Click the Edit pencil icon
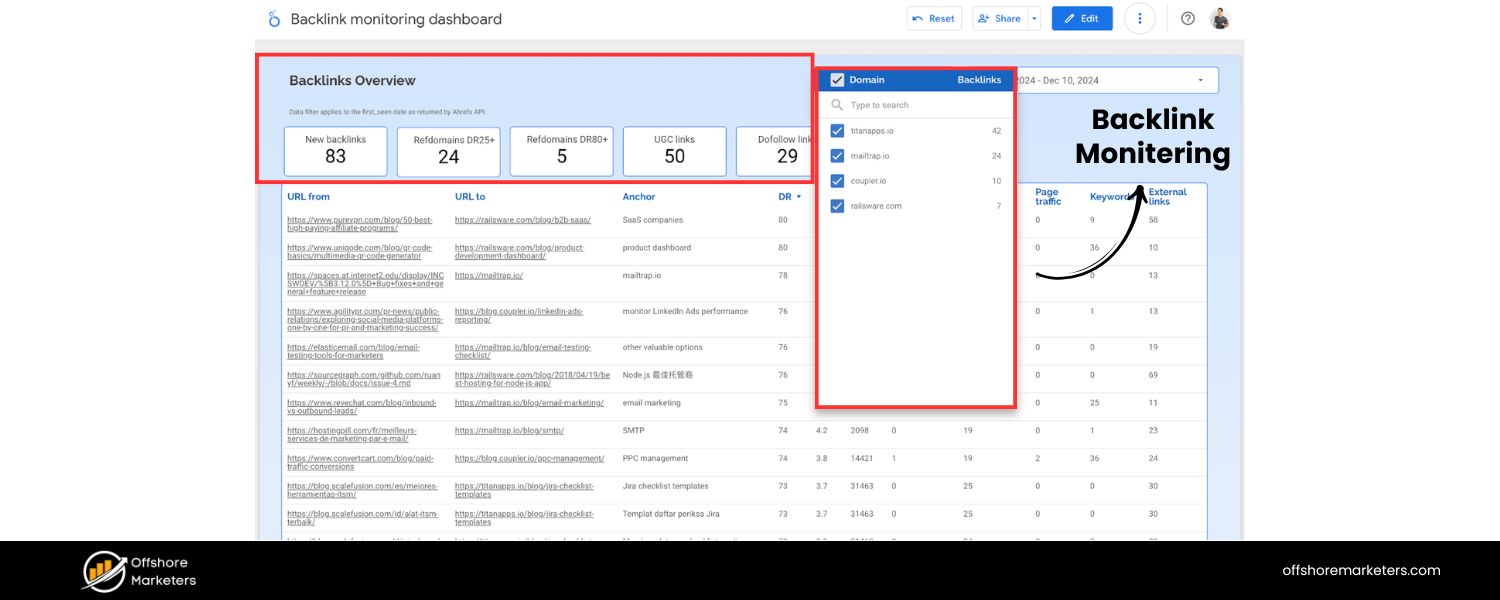This screenshot has width=1500, height=600. 1068,18
